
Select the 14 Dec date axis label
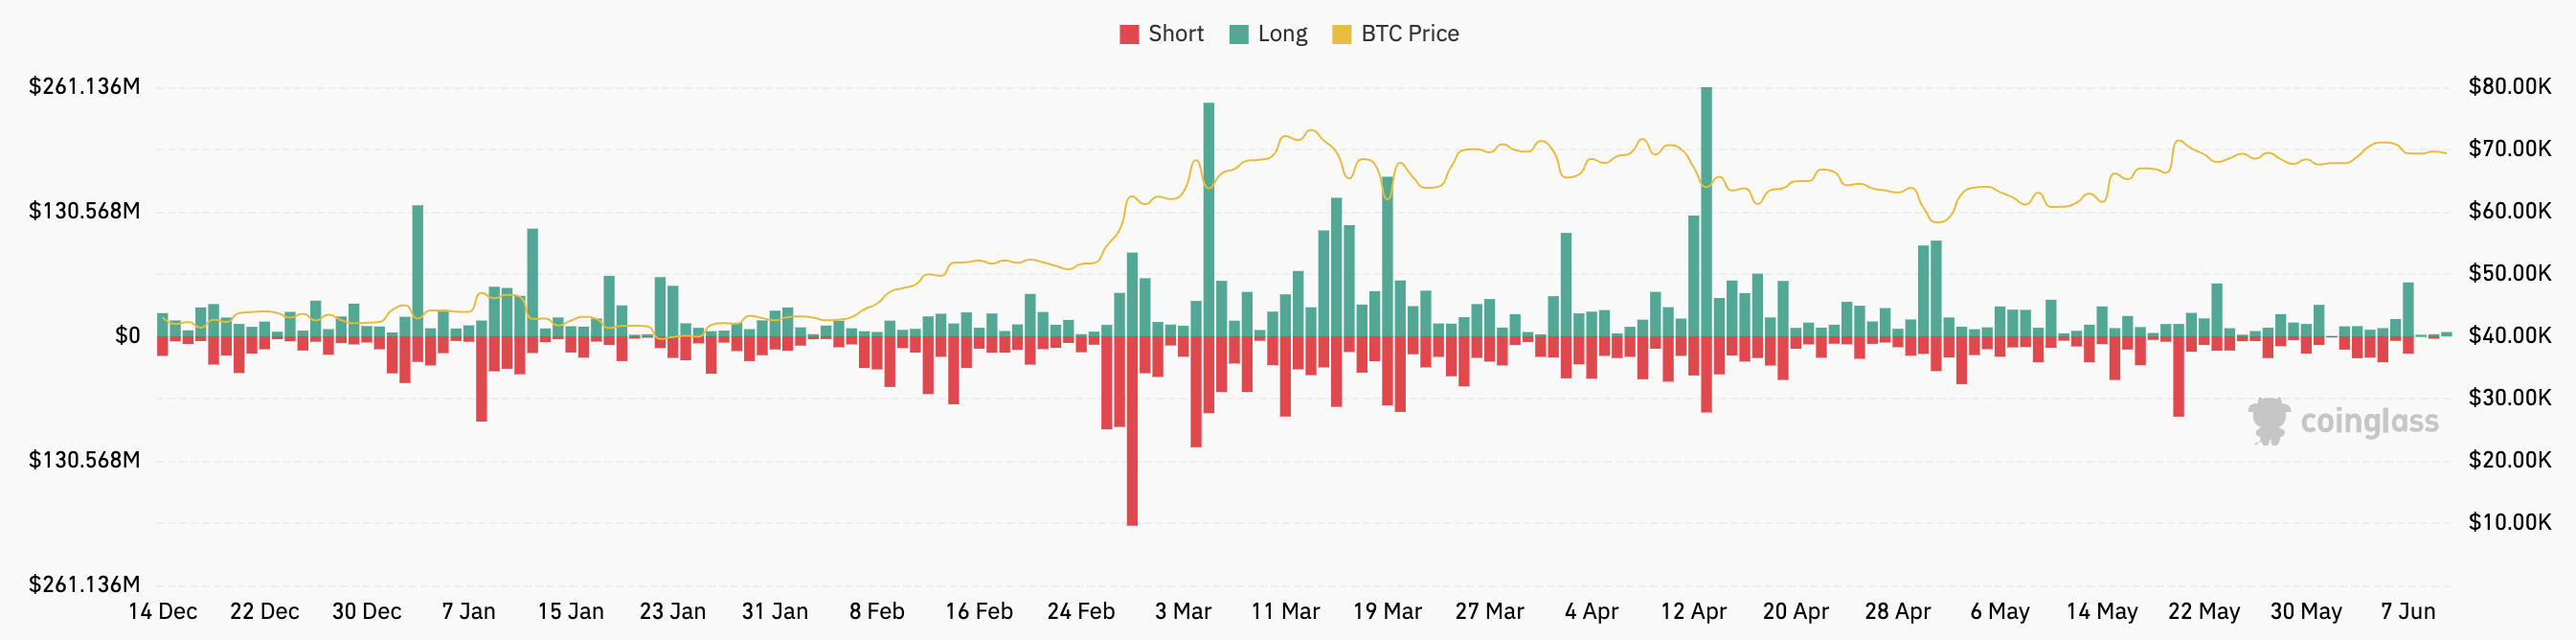(163, 611)
